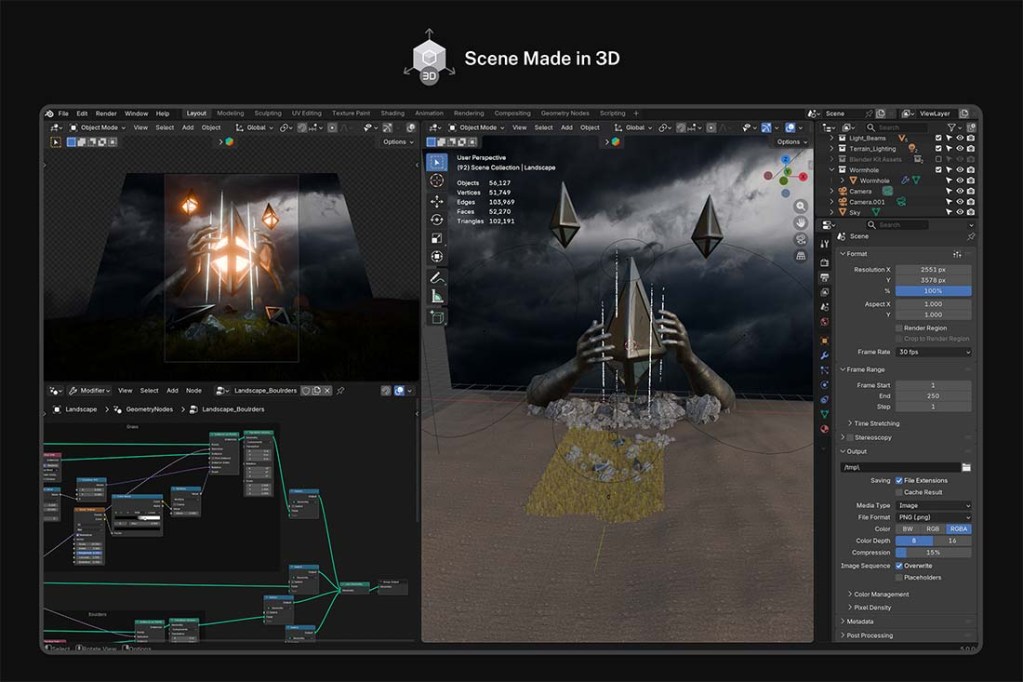Open the Frame Rate dropdown
Viewport: 1023px width, 682px height.
[934, 352]
